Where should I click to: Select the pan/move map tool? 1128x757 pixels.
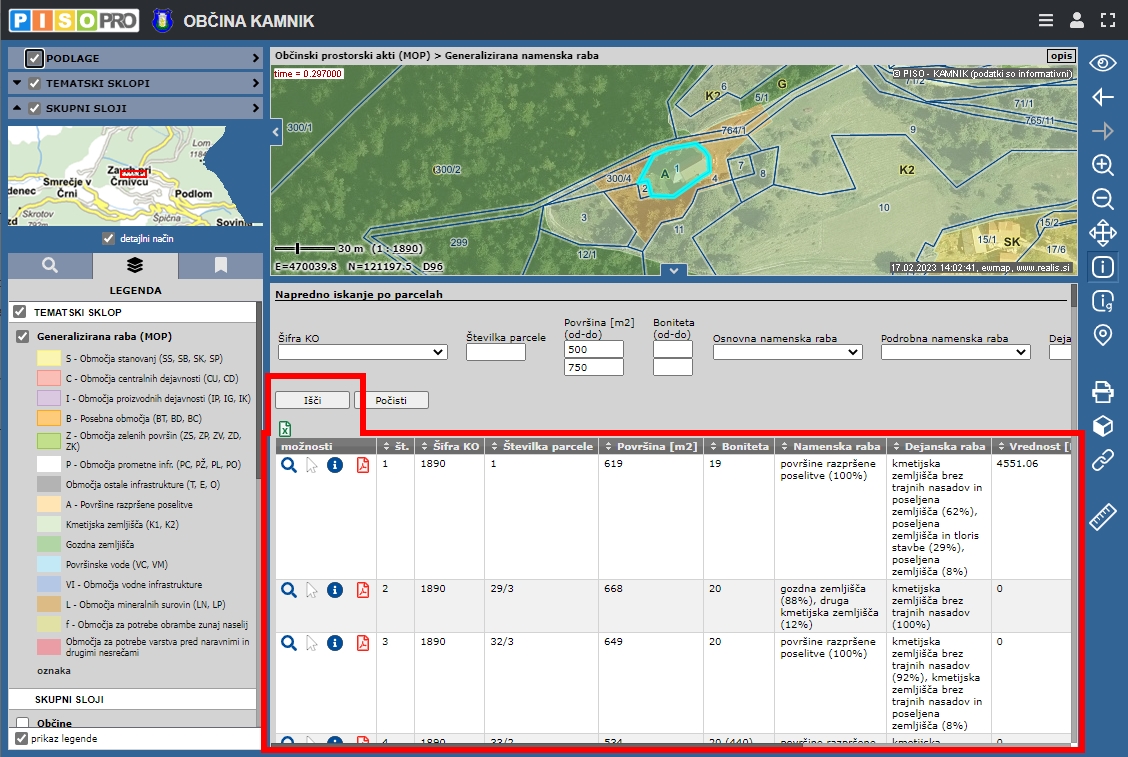(1102, 233)
